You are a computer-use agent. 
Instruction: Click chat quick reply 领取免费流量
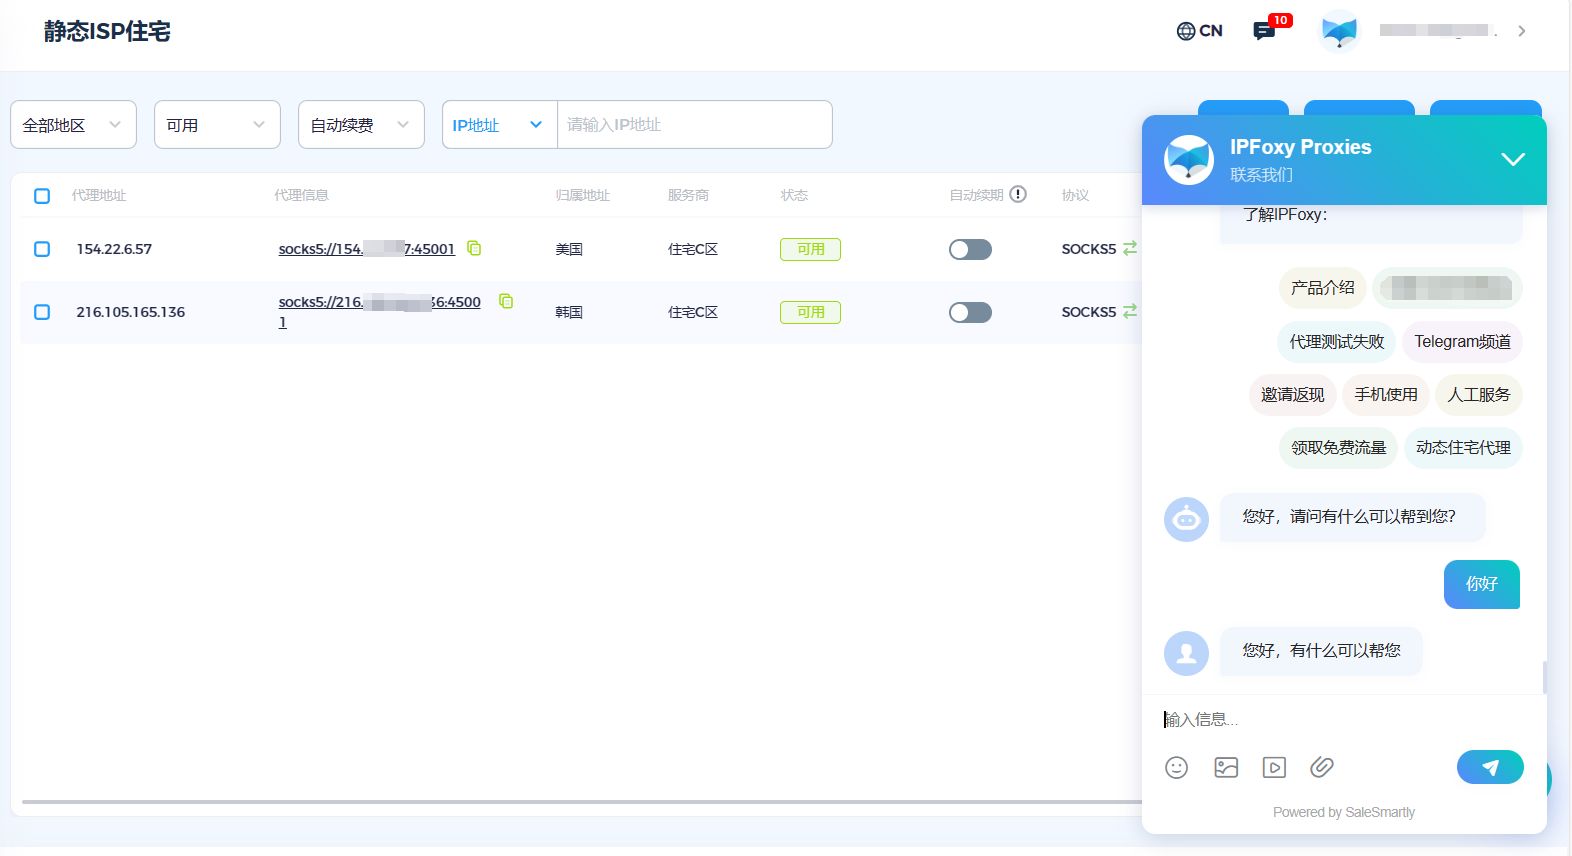[x=1338, y=448]
